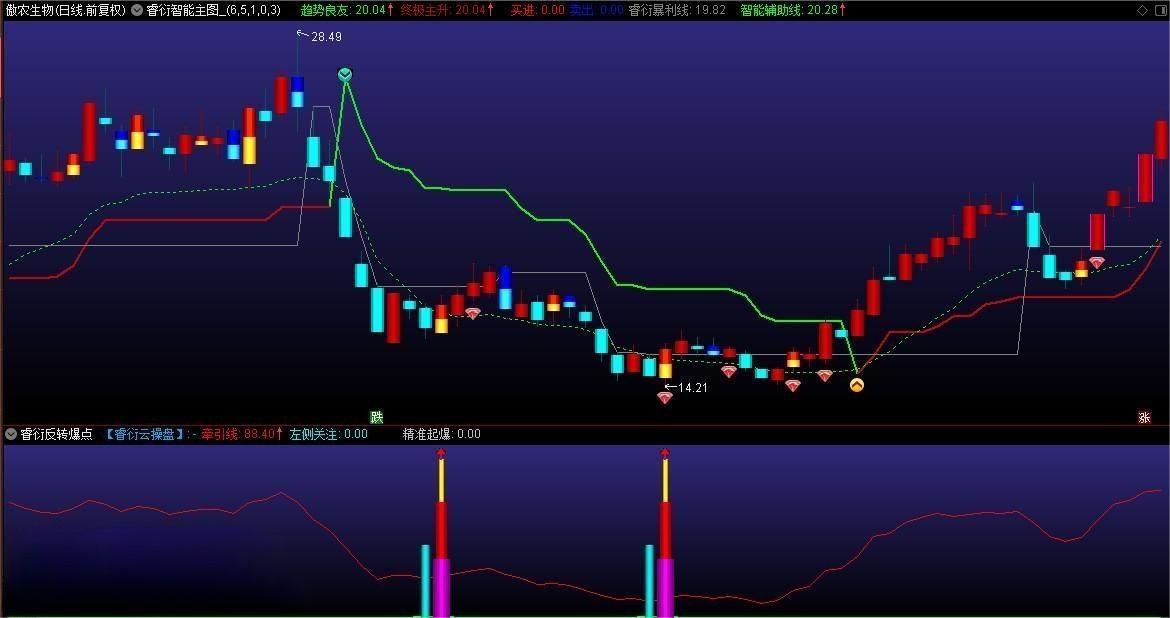This screenshot has width=1170, height=618.
Task: Click the 精准起爆: 0.00 readout
Action: (442, 434)
